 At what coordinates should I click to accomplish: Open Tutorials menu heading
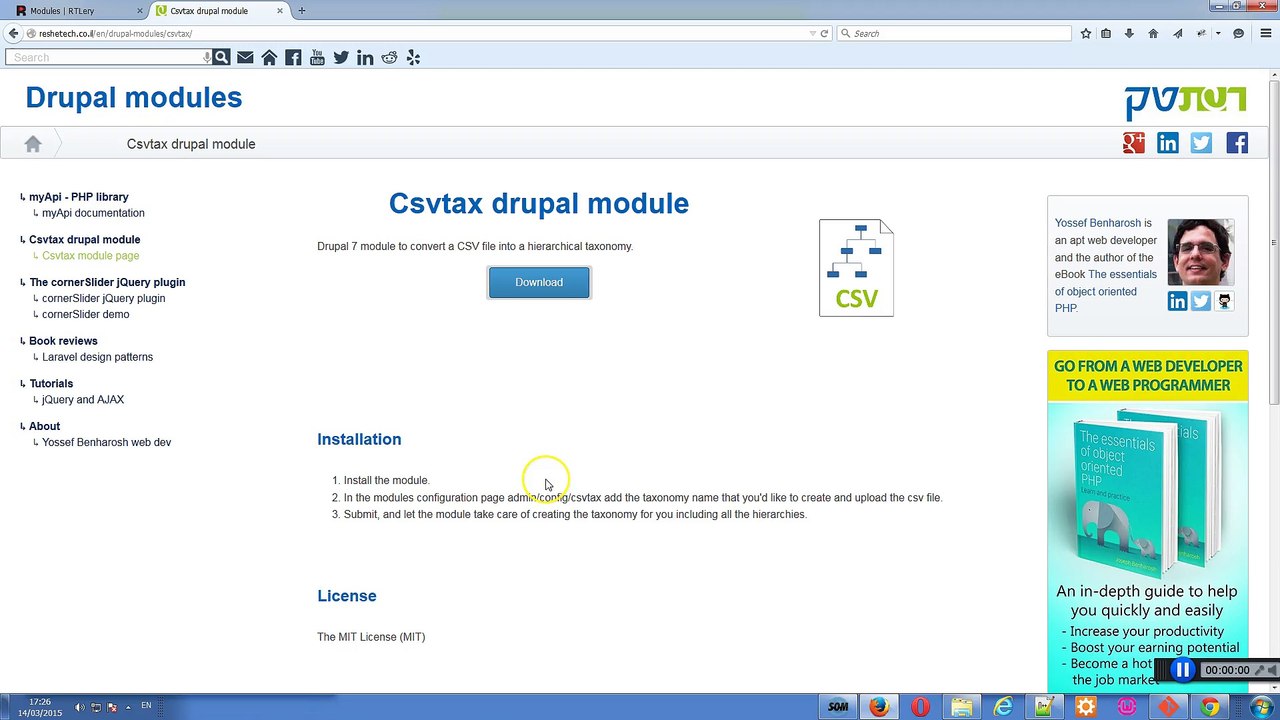click(51, 384)
